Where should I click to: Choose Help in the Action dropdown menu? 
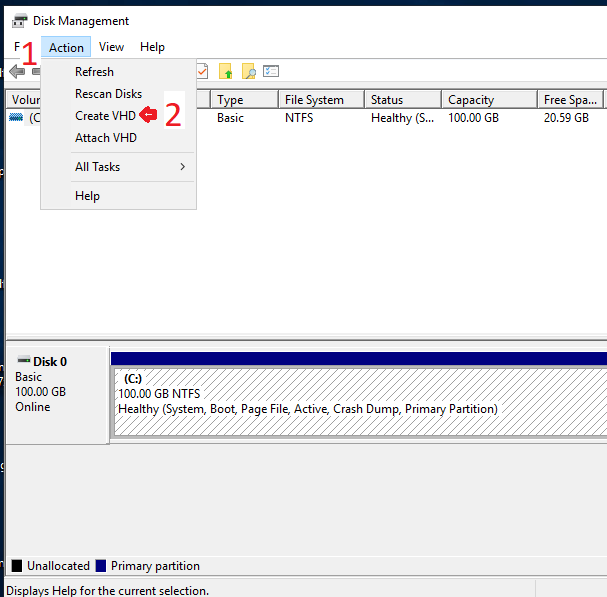click(118, 196)
